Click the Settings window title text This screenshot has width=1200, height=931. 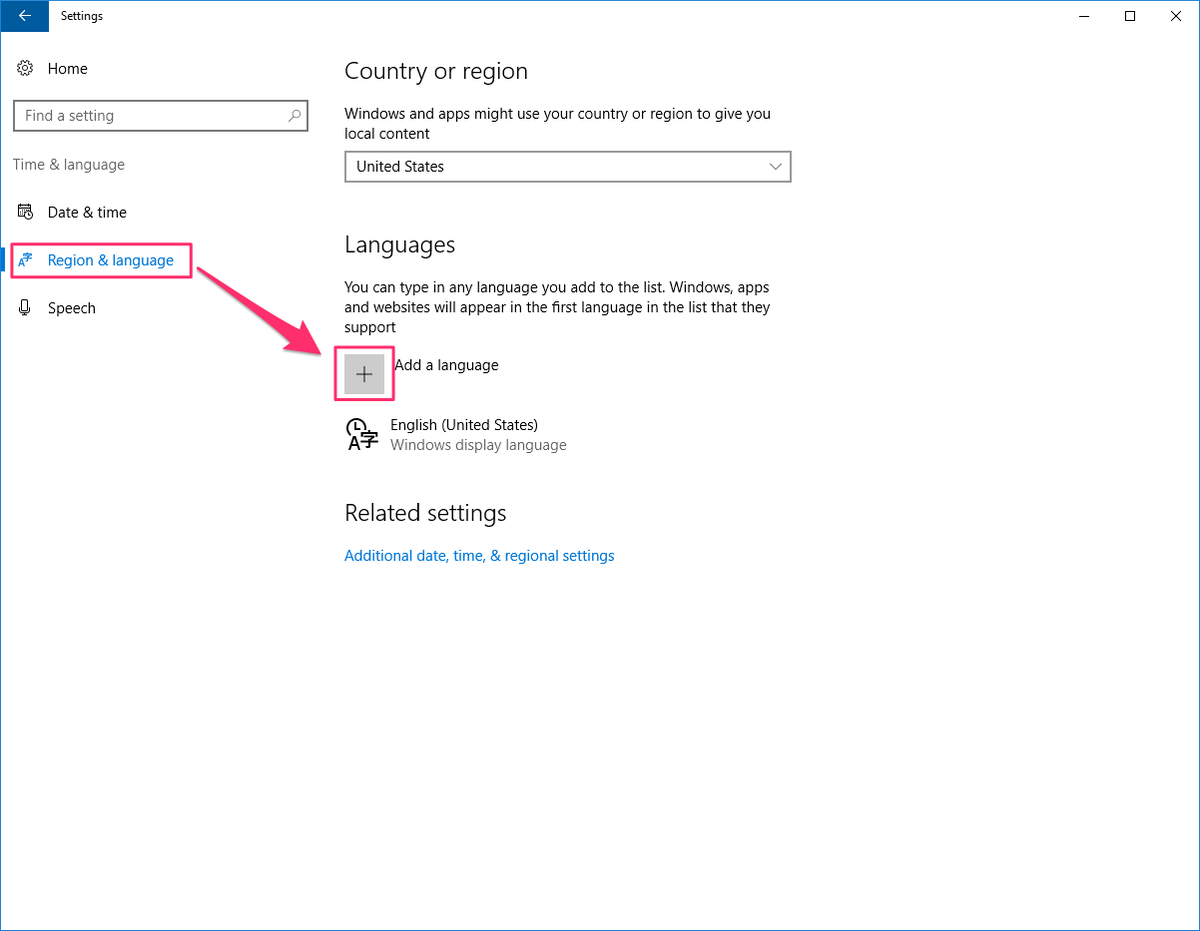(82, 16)
